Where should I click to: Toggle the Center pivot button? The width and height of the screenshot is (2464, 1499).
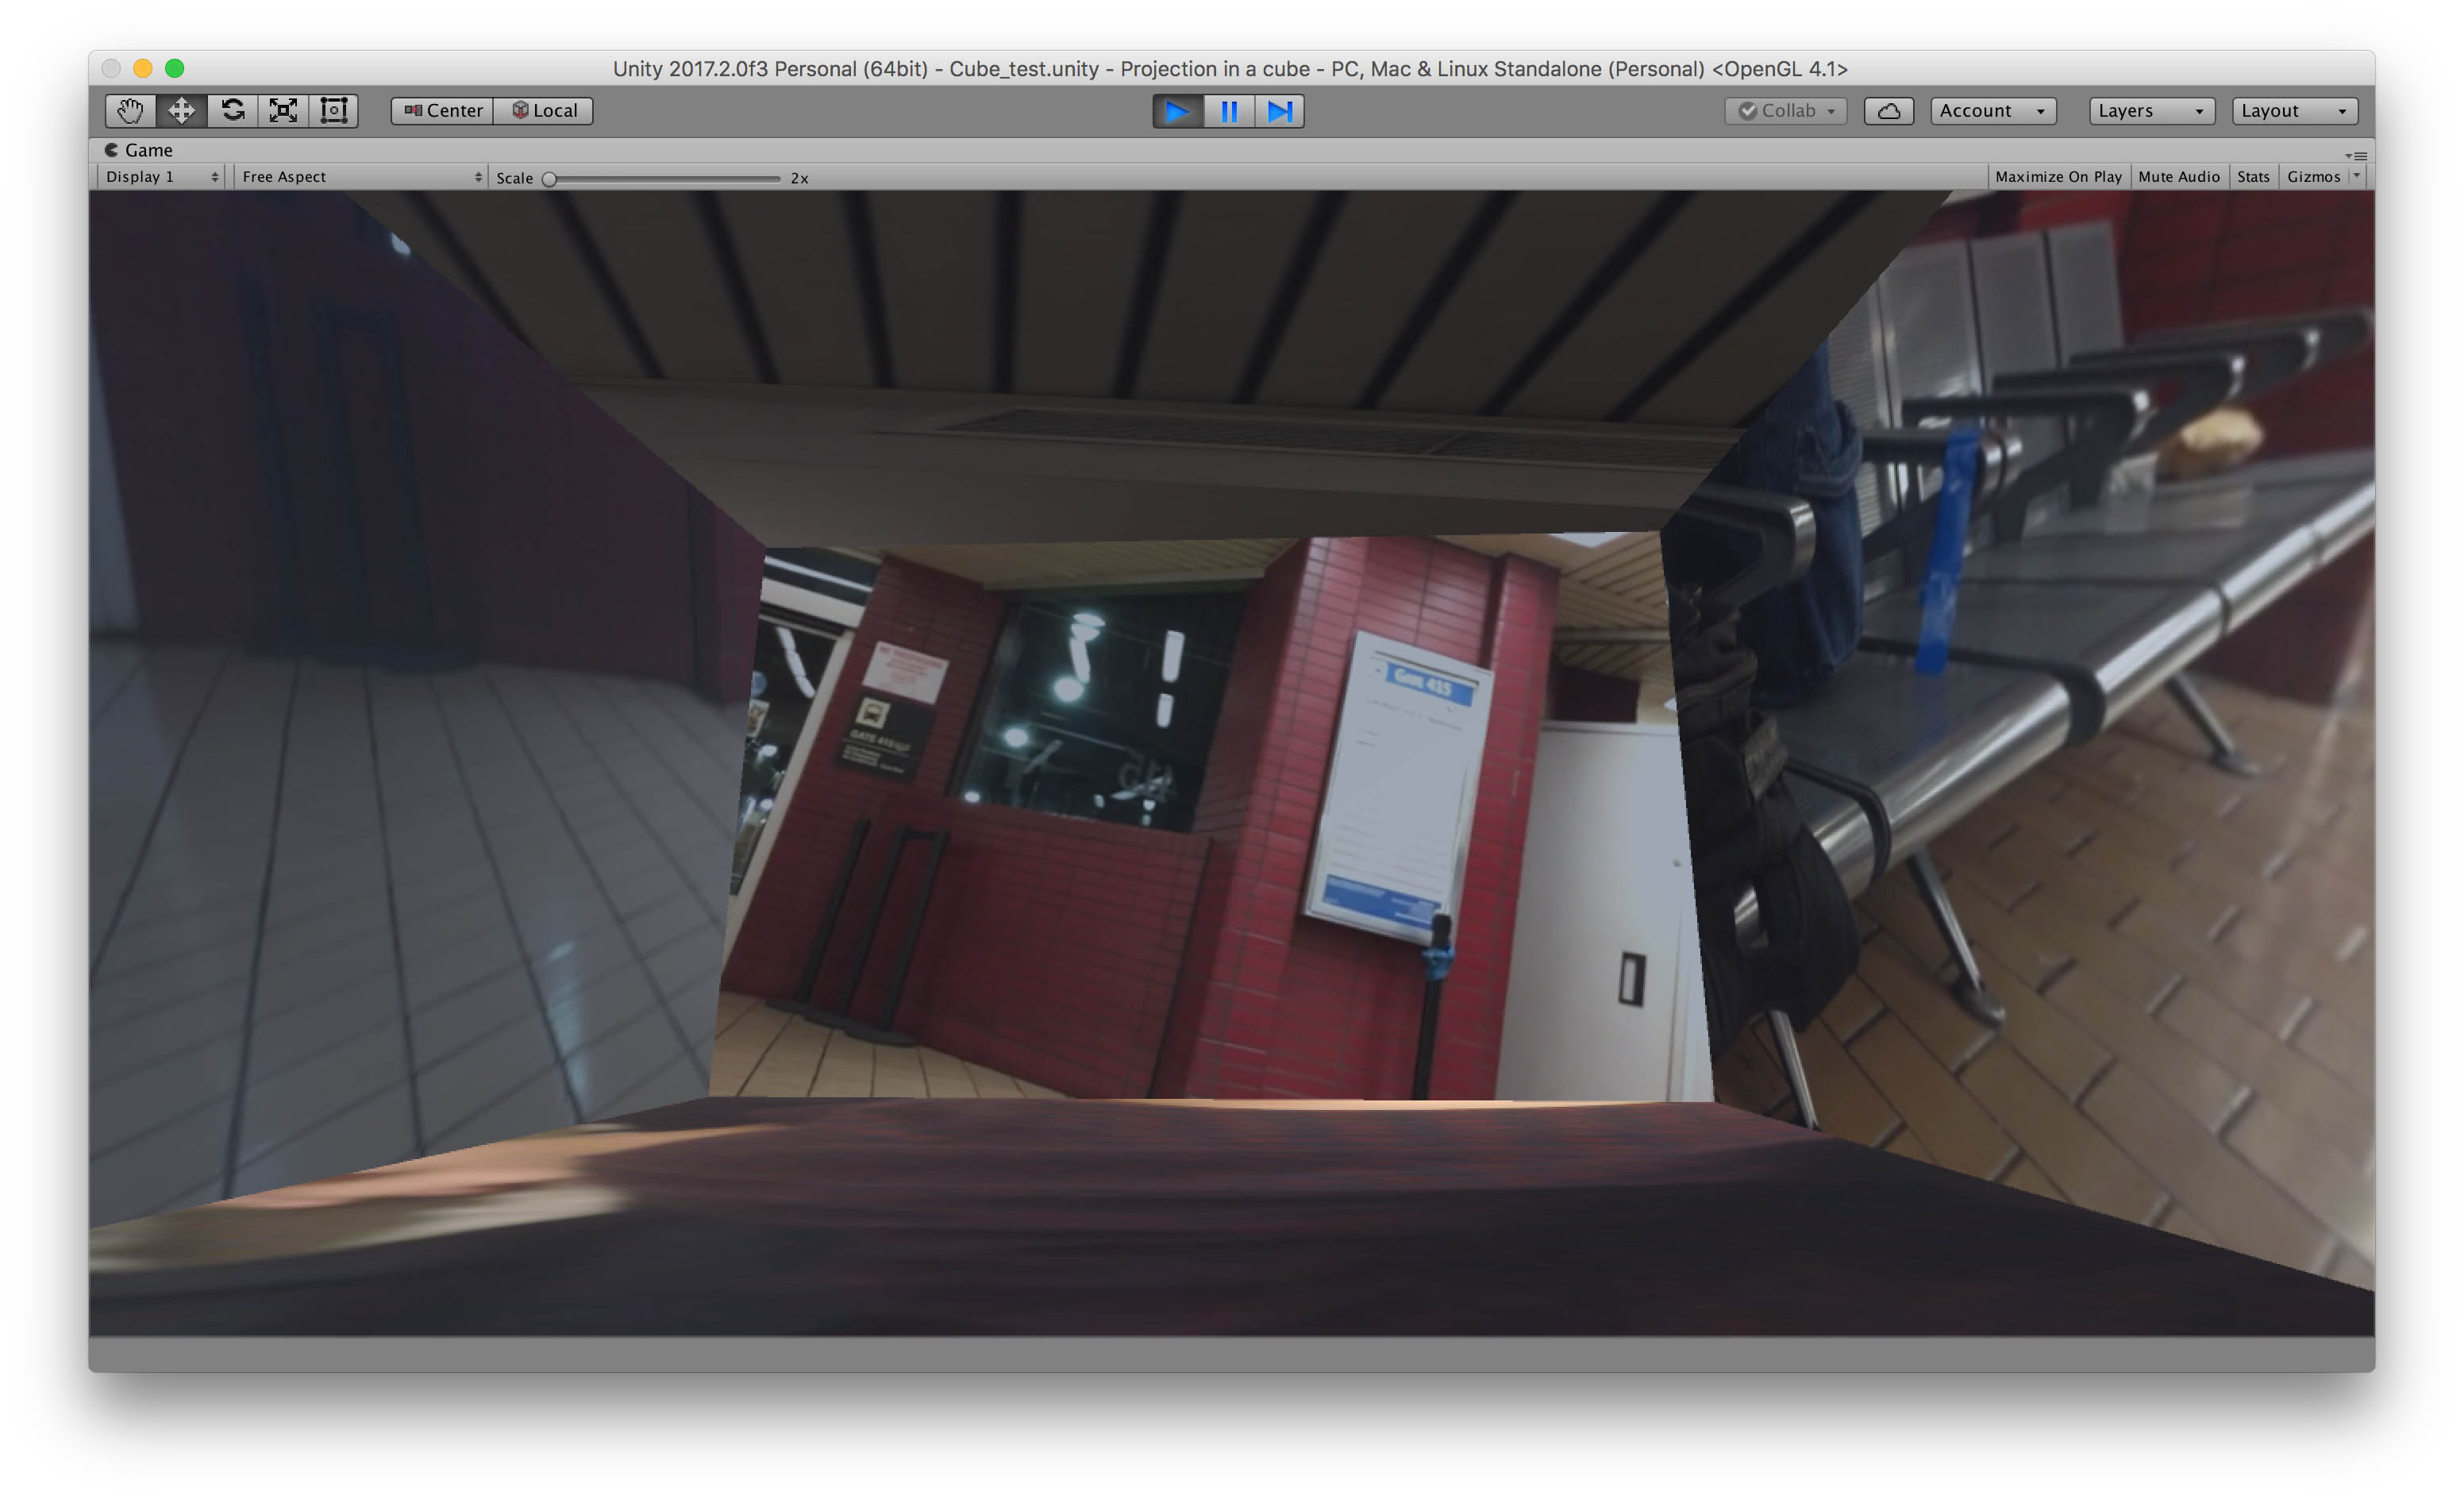[x=443, y=111]
